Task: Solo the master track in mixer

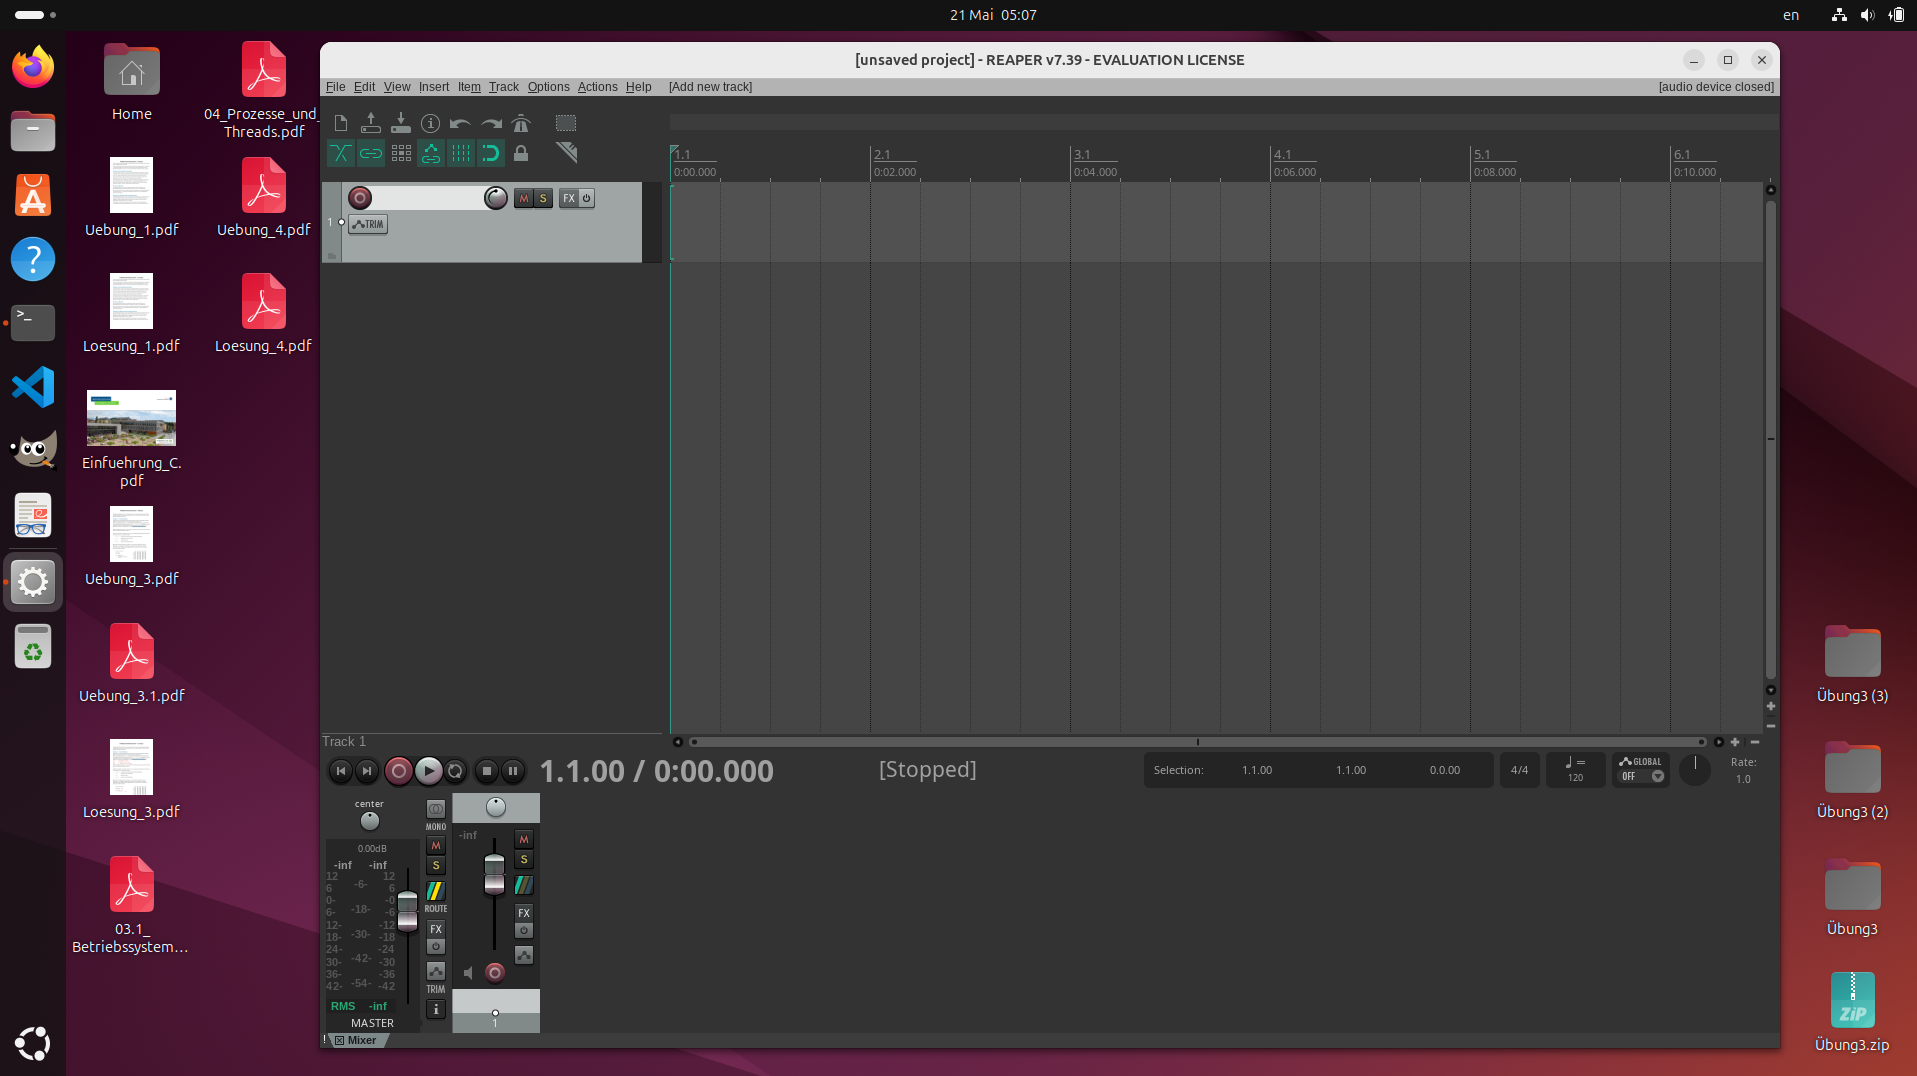Action: point(436,866)
